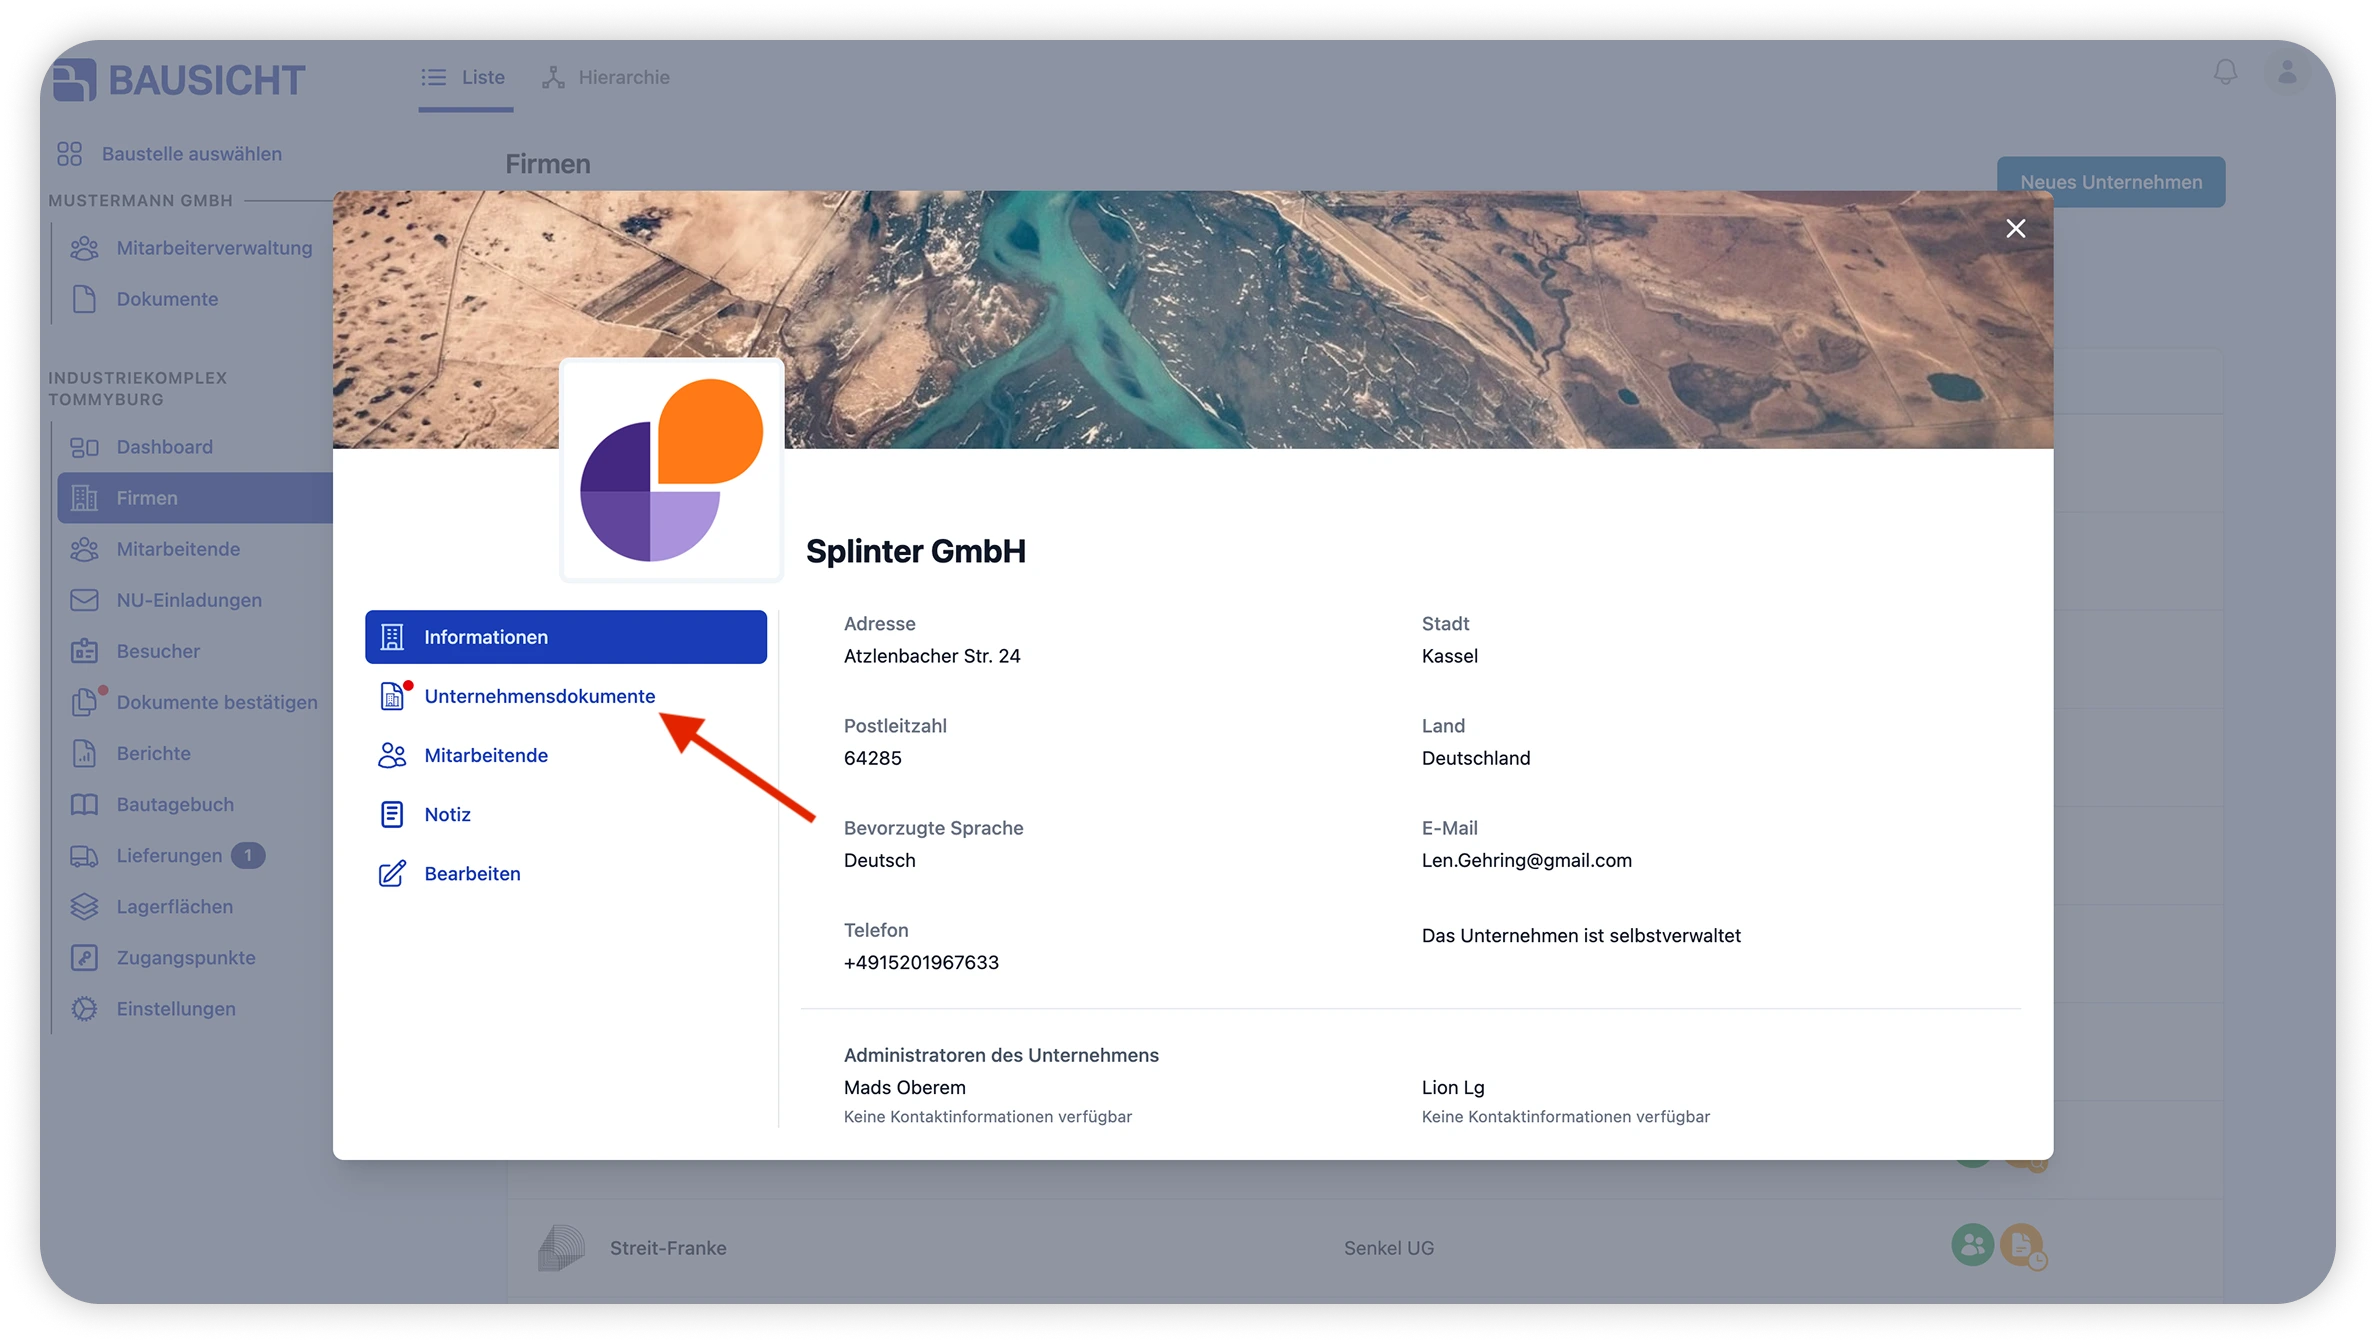Click the Berichte report icon

tap(85, 753)
